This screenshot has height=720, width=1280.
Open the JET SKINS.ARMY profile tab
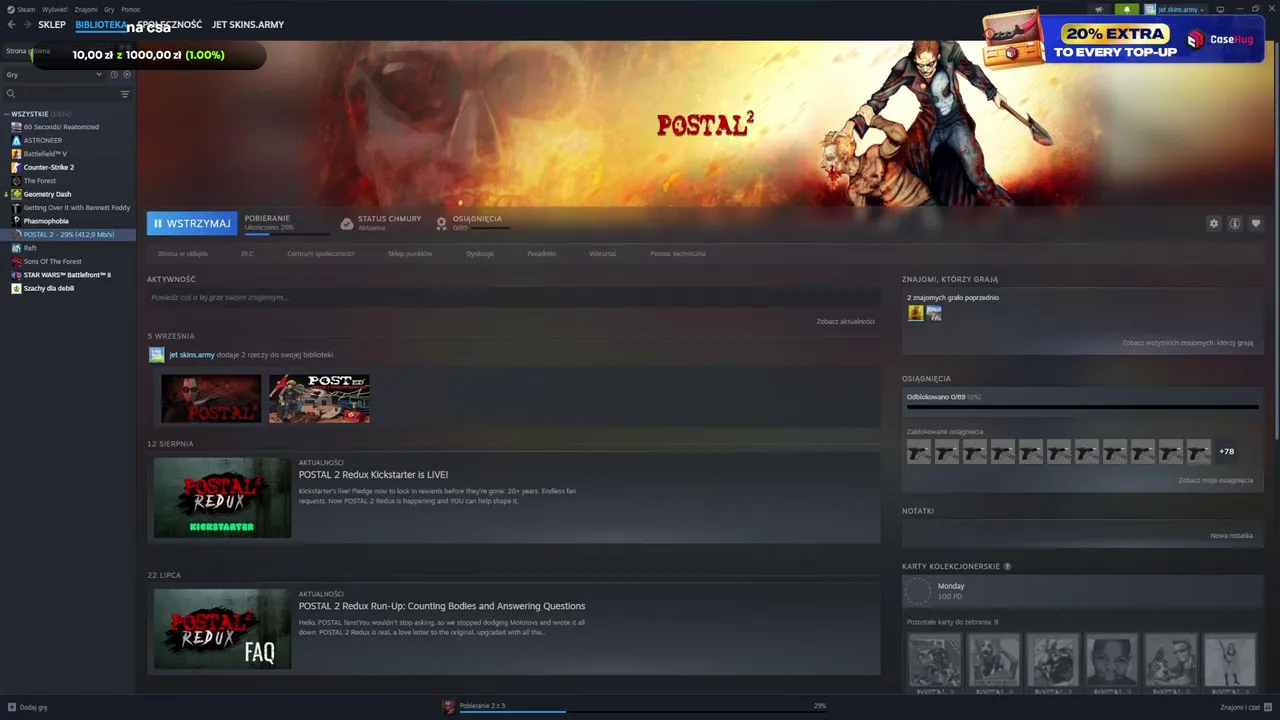(x=248, y=25)
